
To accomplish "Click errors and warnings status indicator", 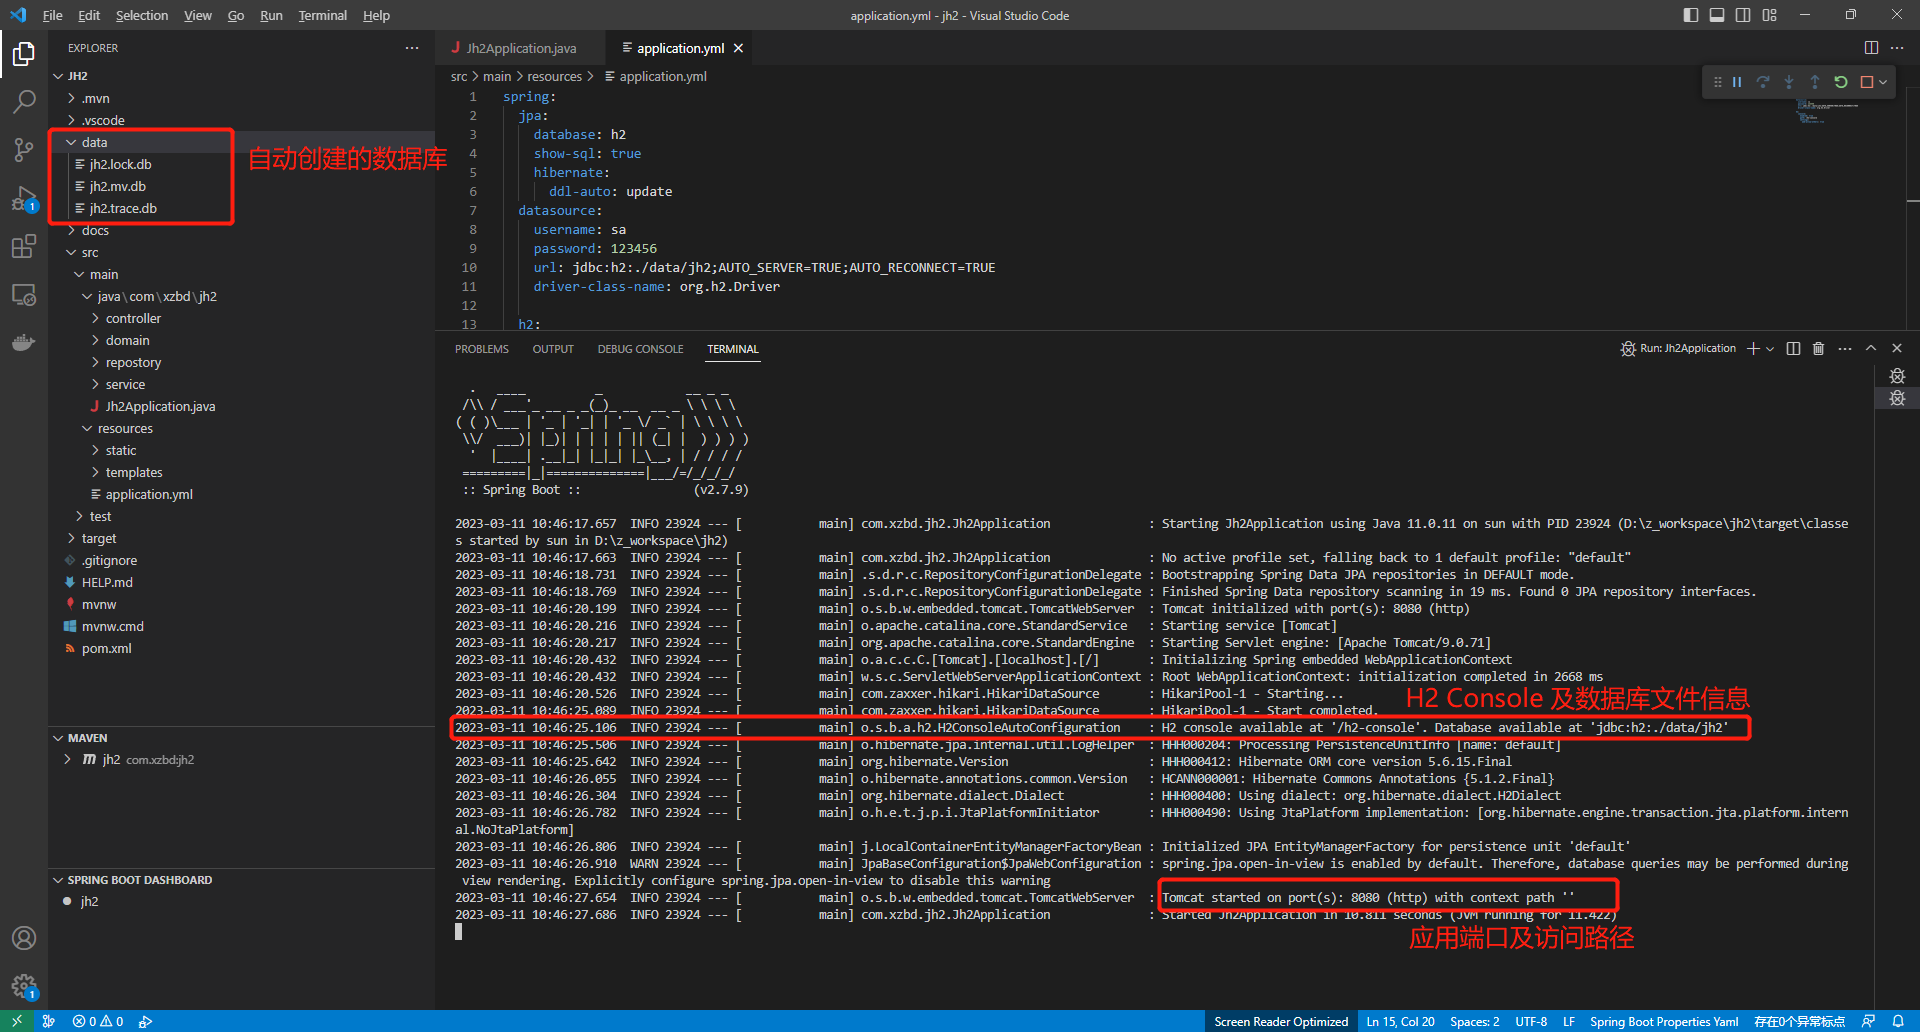I will tap(98, 1021).
